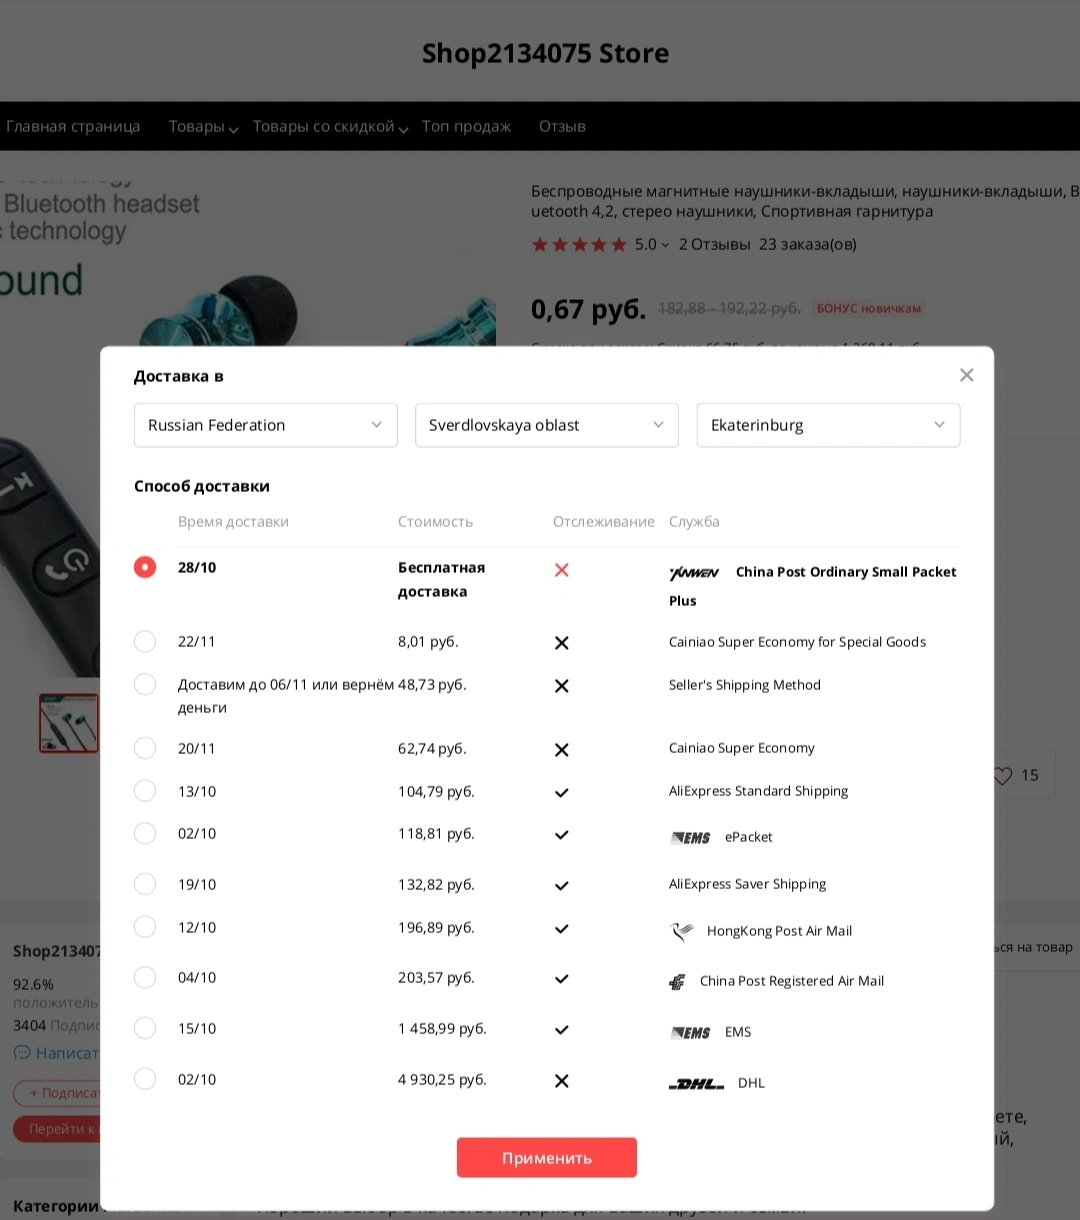The height and width of the screenshot is (1220, 1080).
Task: Expand the Товары menu
Action: (x=203, y=126)
